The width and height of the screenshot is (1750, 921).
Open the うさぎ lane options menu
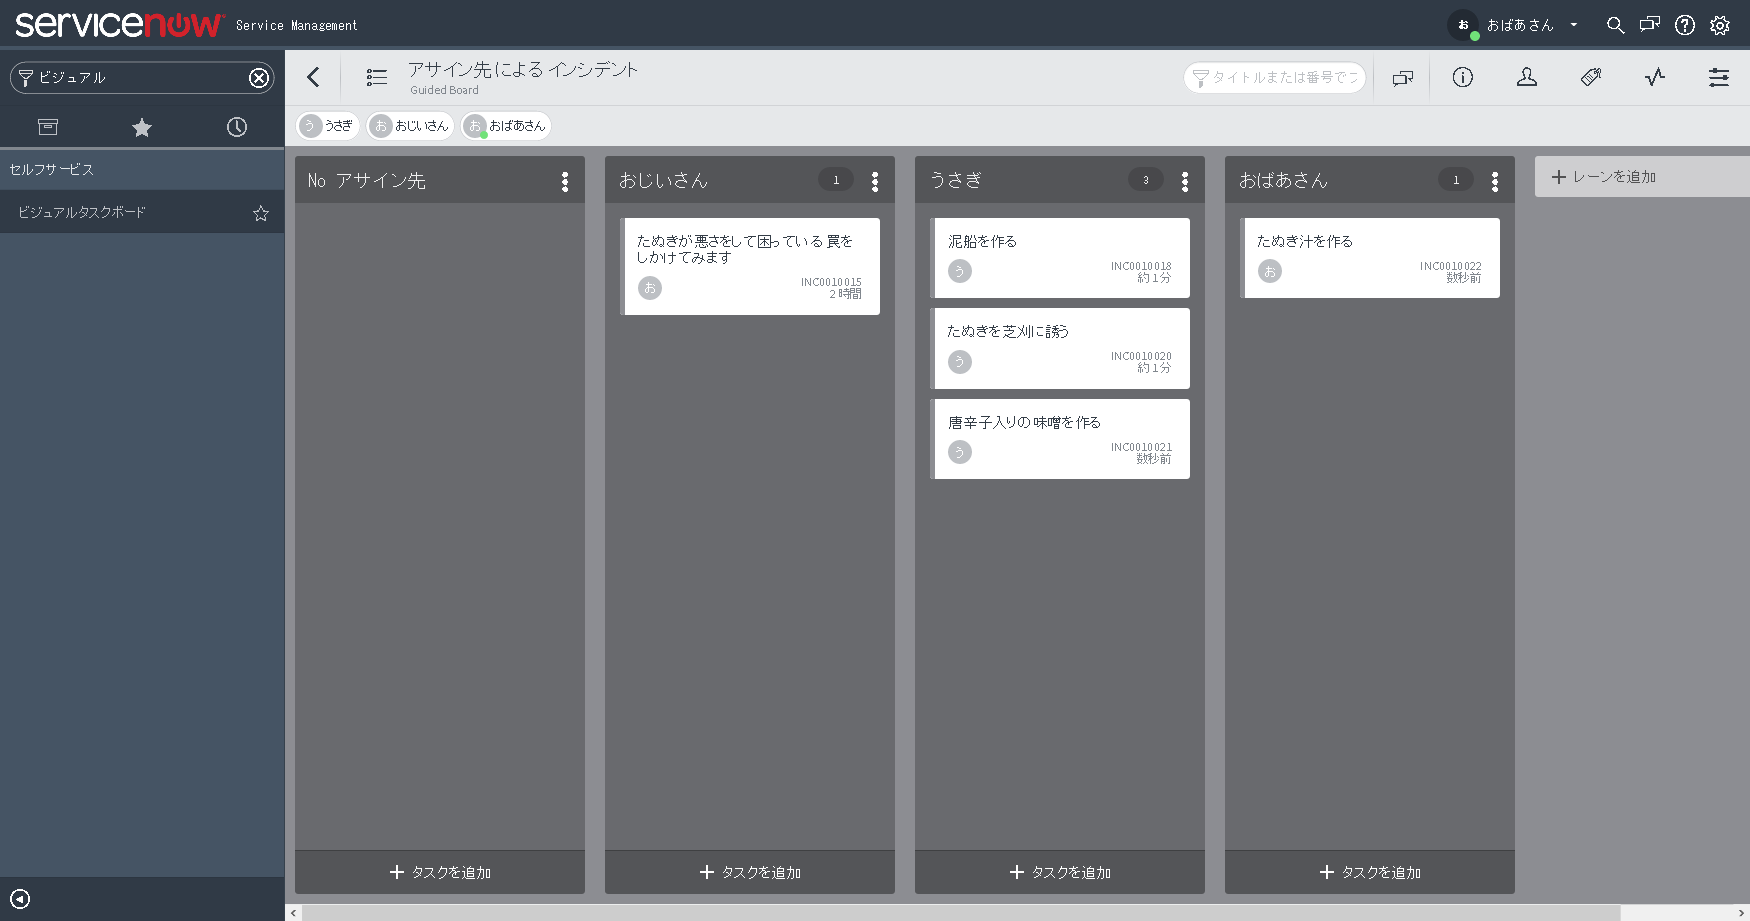[1184, 180]
